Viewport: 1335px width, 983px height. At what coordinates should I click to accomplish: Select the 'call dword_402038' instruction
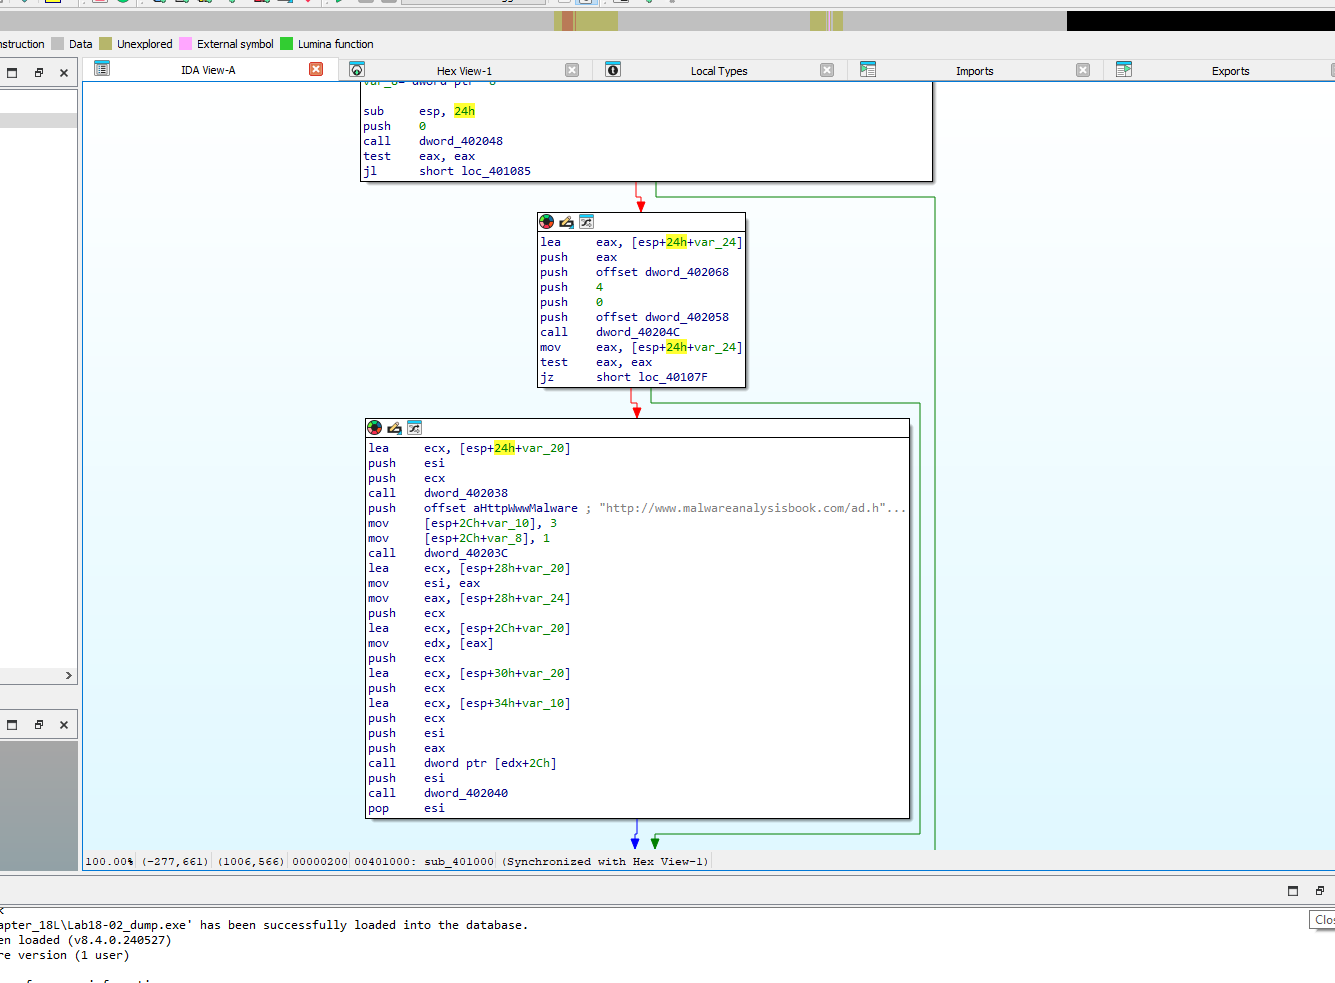pos(438,493)
